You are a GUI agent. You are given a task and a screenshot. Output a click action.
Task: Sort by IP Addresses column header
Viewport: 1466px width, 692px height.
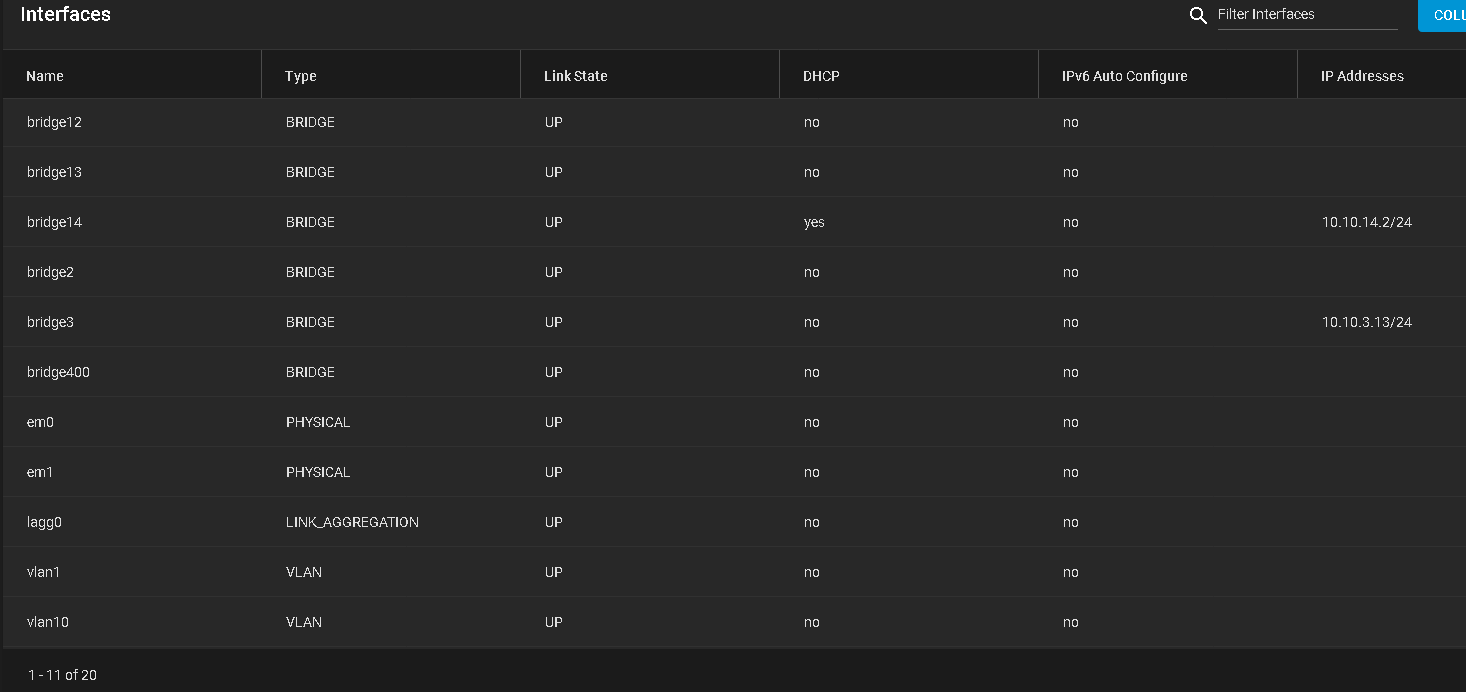tap(1362, 76)
